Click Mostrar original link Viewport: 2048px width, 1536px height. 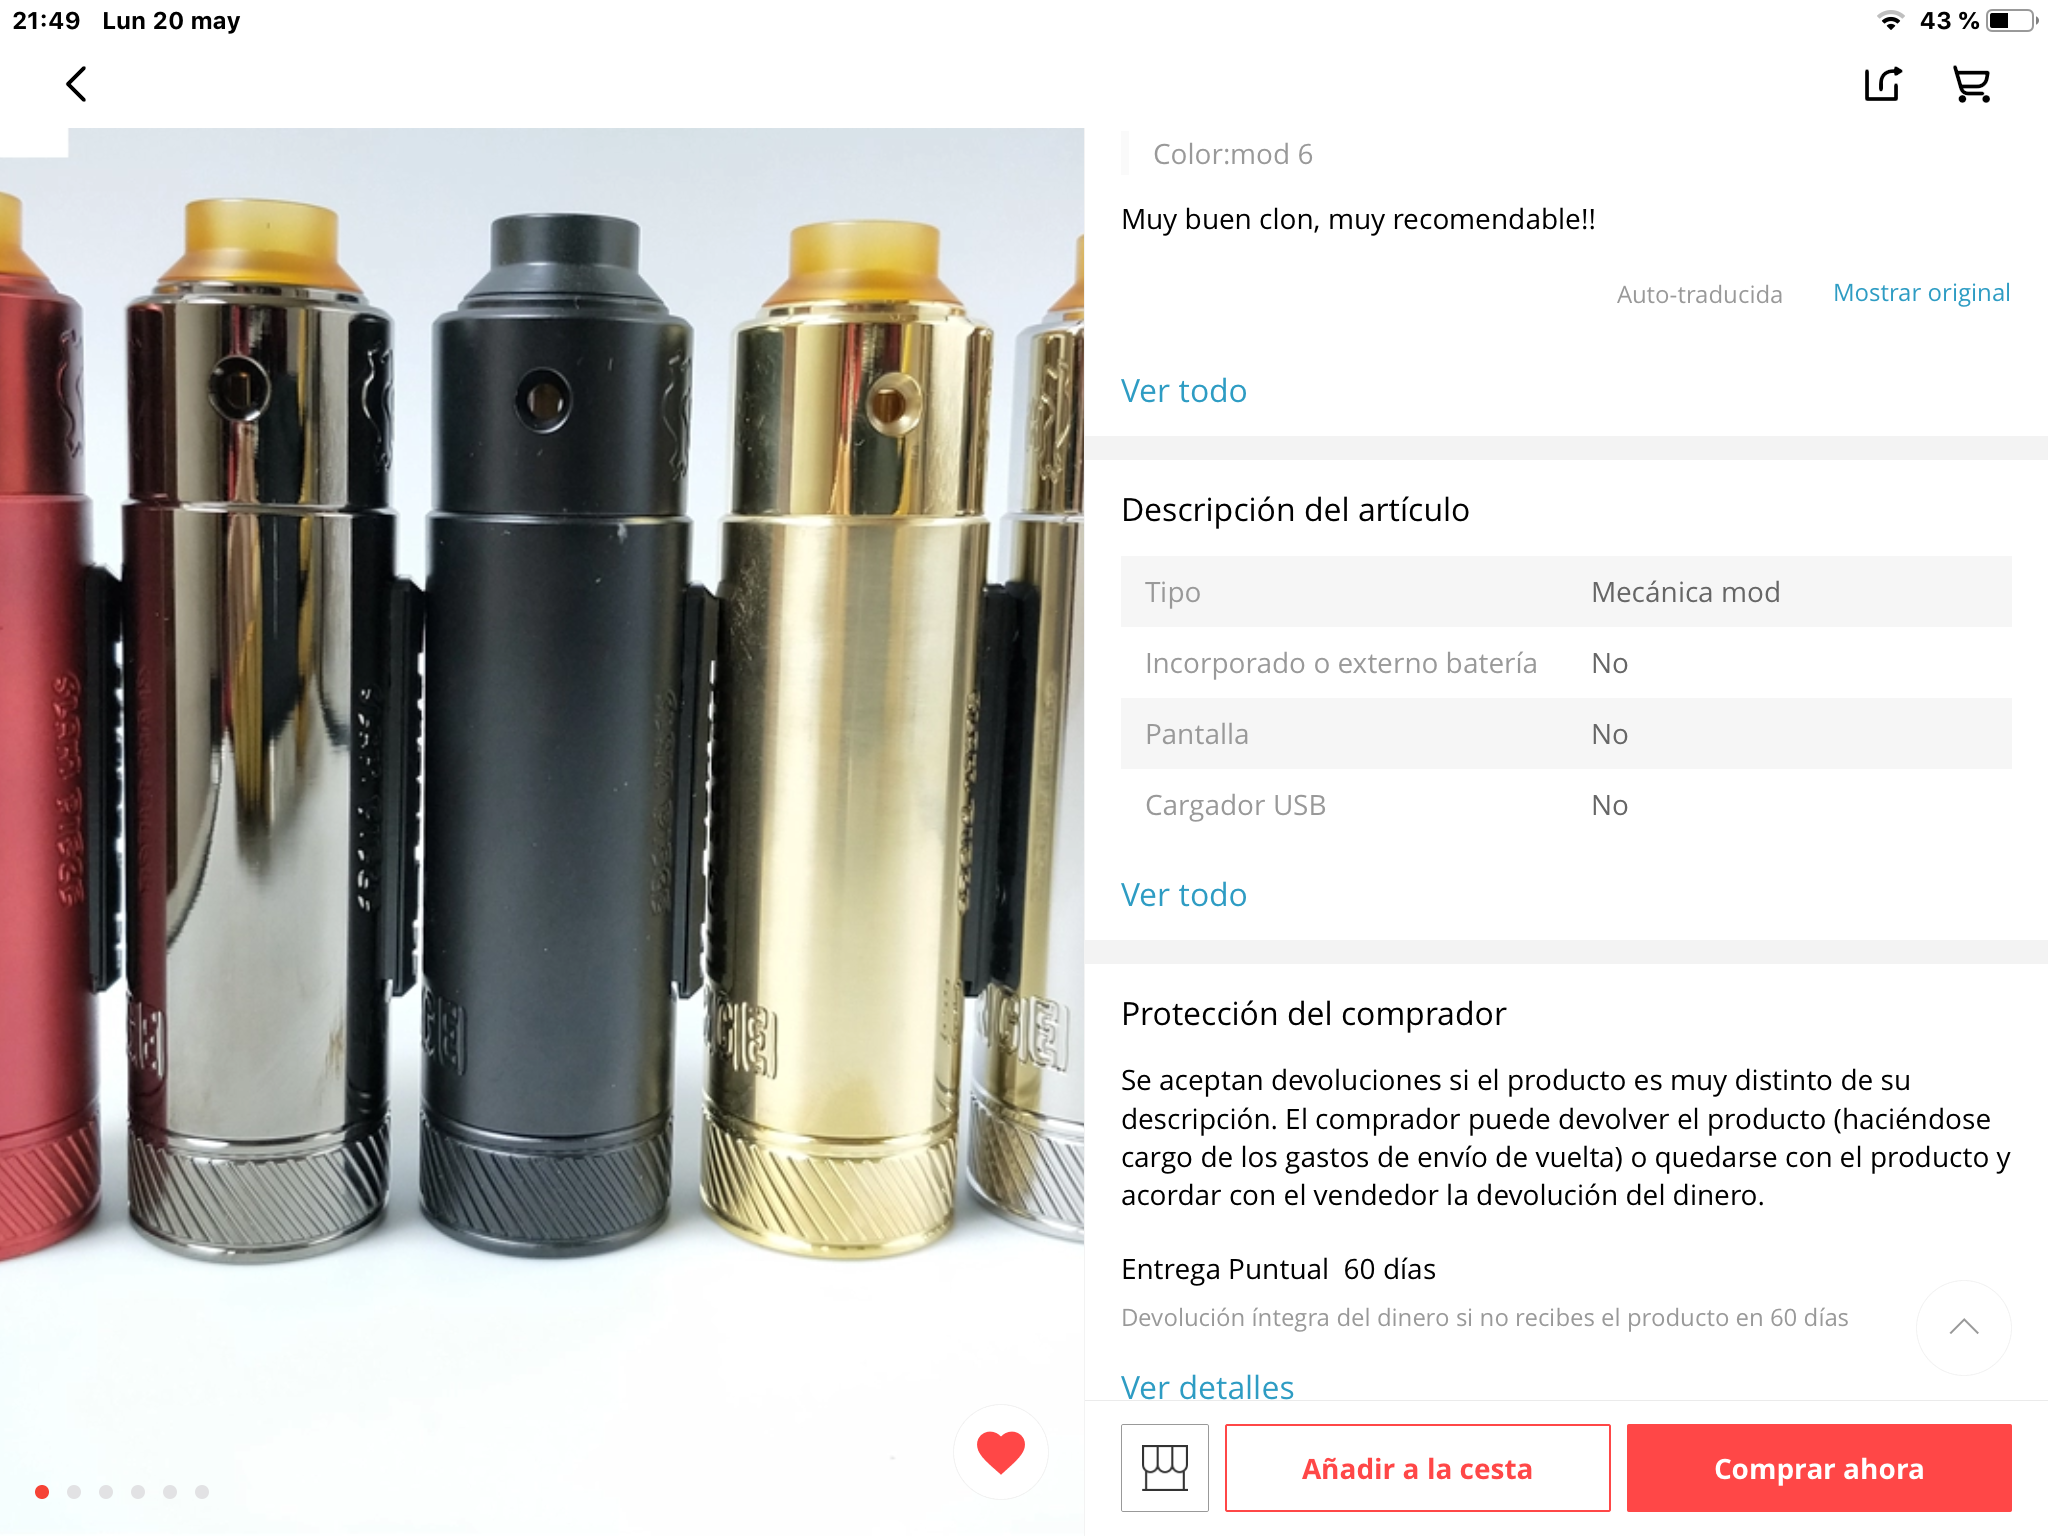[1921, 293]
